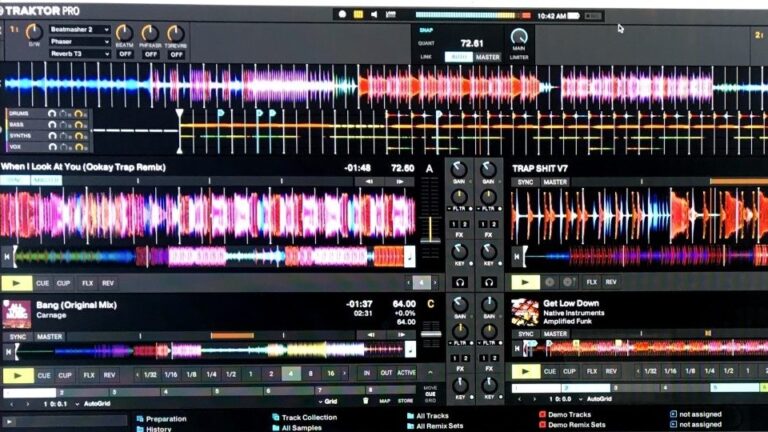Image resolution: width=768 pixels, height=432 pixels.
Task: Click STORE cue button
Action: point(406,401)
